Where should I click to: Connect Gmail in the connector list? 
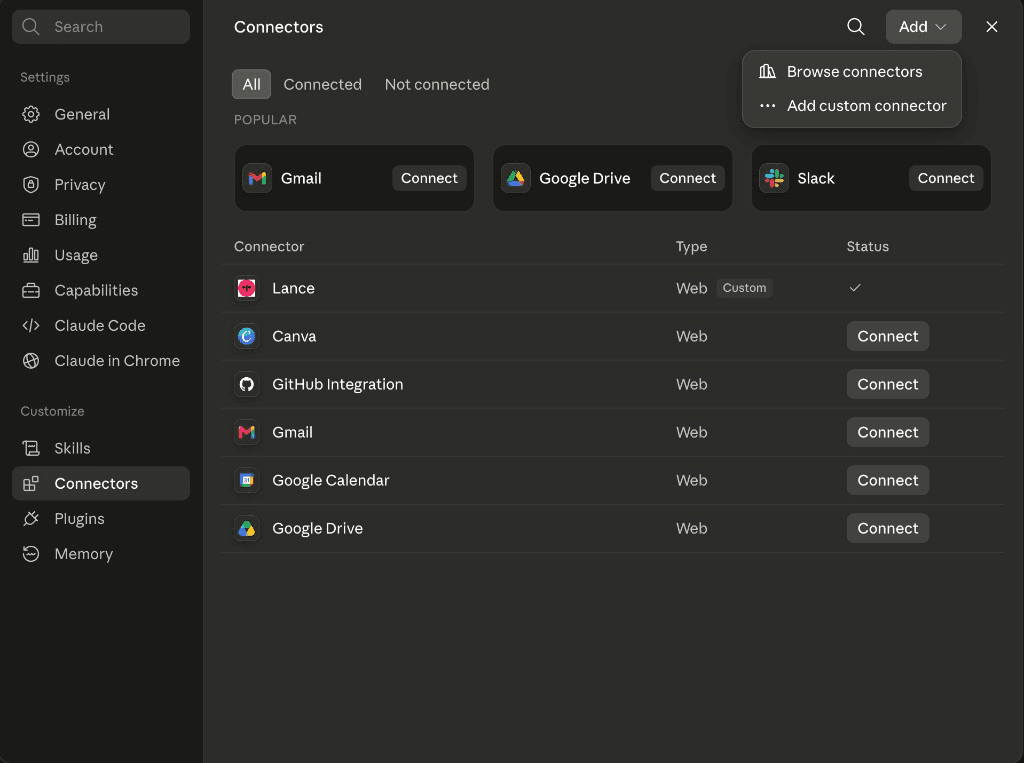point(888,432)
